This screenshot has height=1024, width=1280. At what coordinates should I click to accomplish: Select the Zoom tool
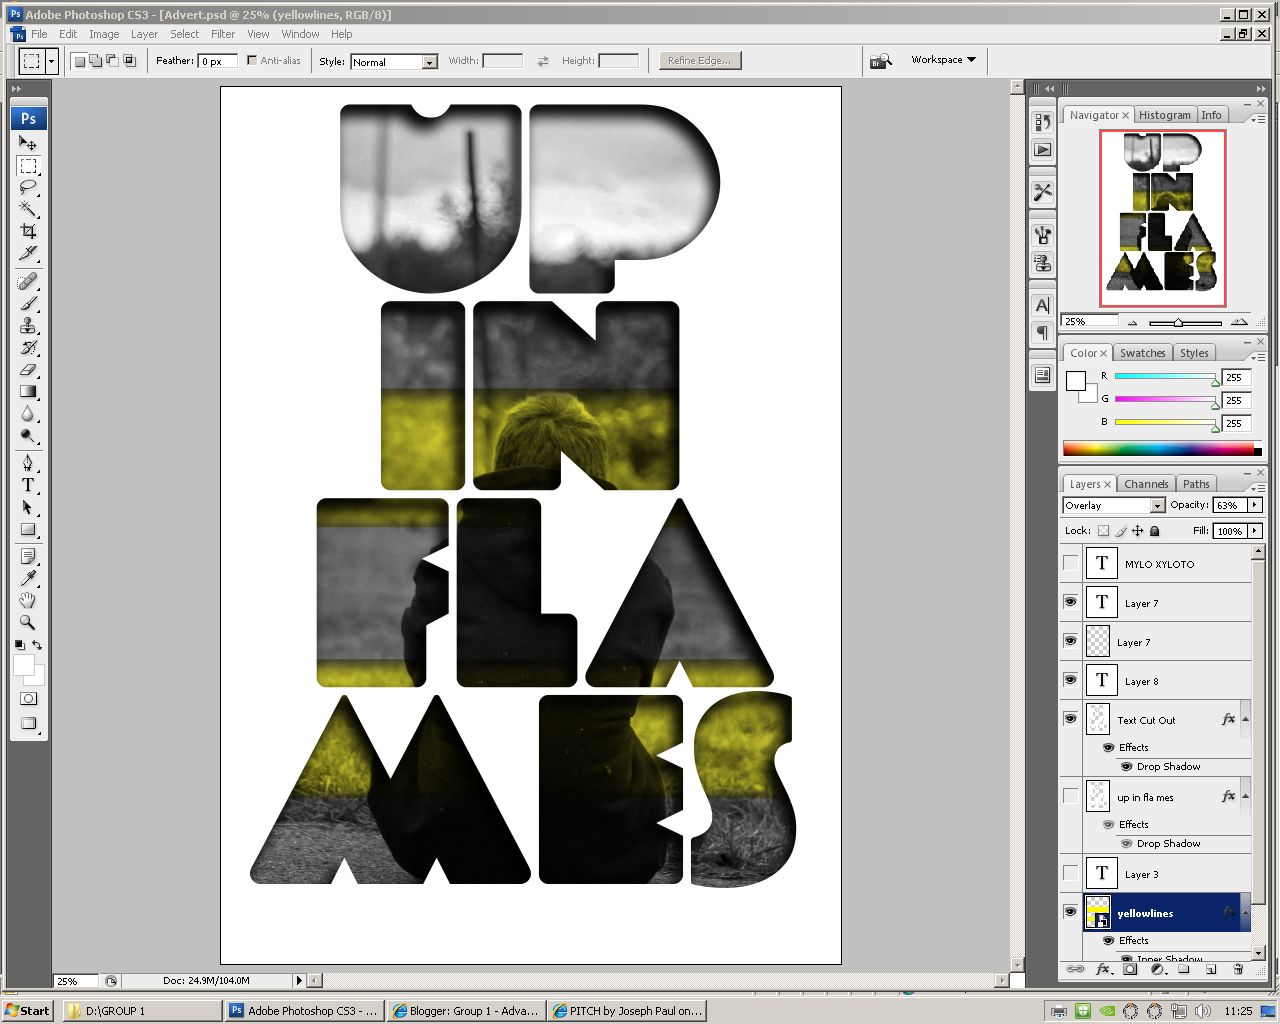tap(28, 622)
